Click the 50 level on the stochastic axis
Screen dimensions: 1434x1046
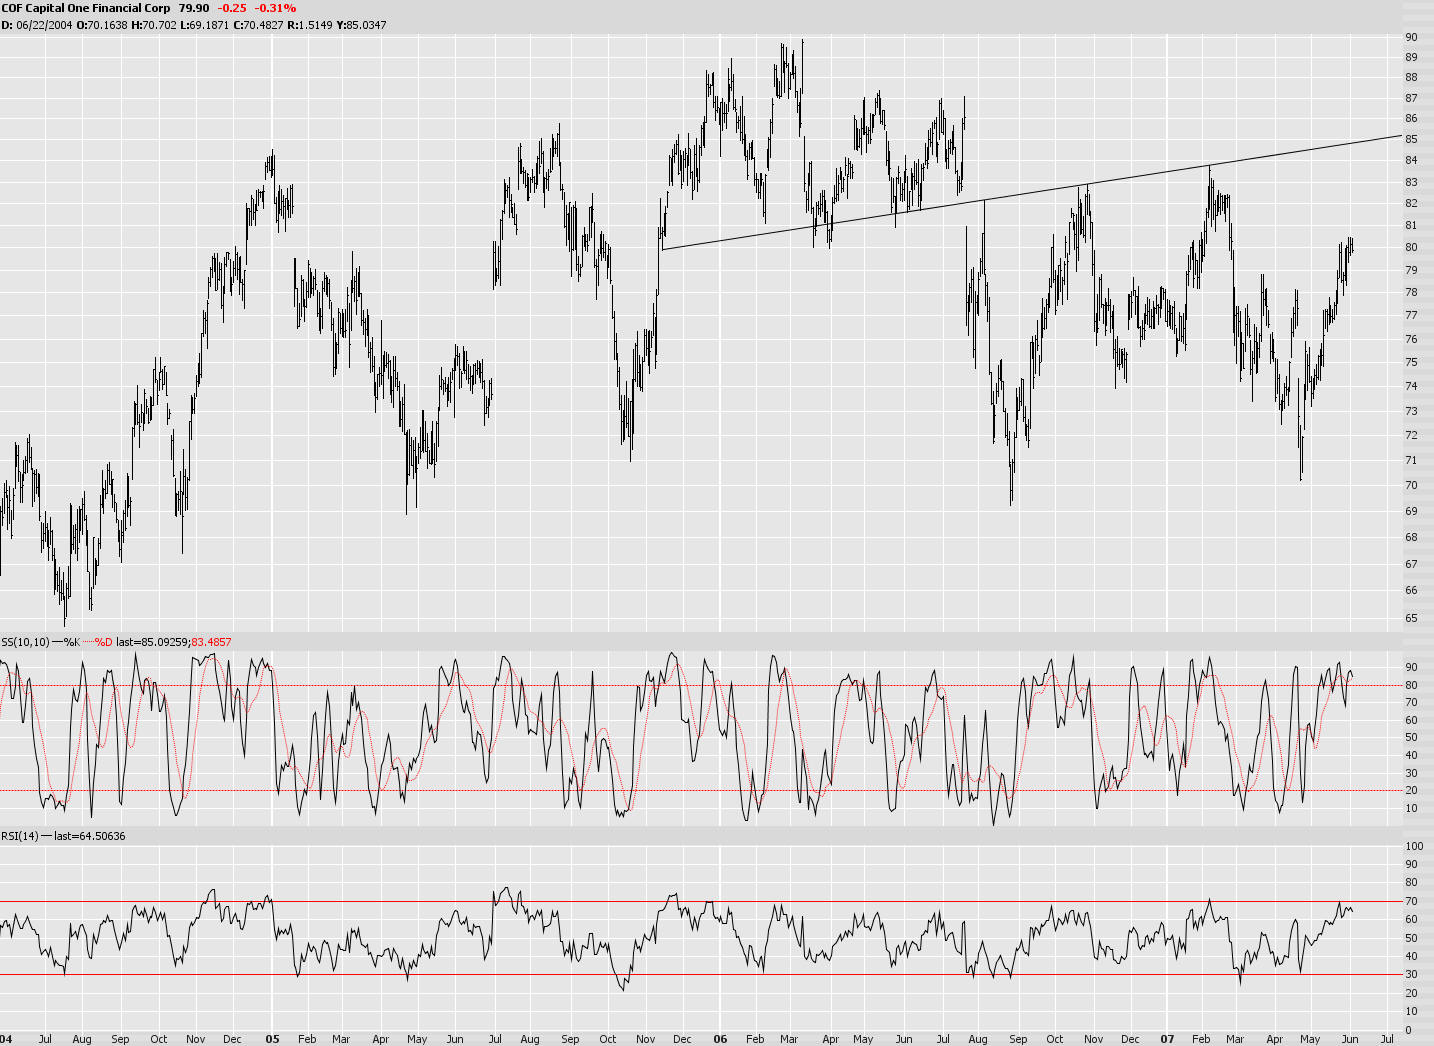pos(1411,738)
